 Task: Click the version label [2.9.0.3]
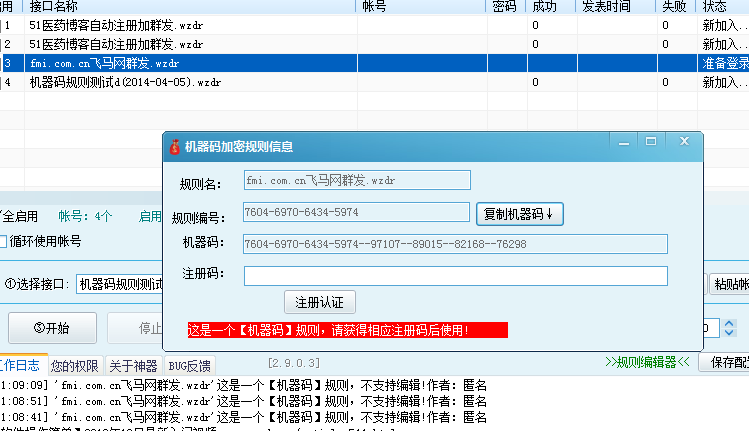click(x=293, y=363)
